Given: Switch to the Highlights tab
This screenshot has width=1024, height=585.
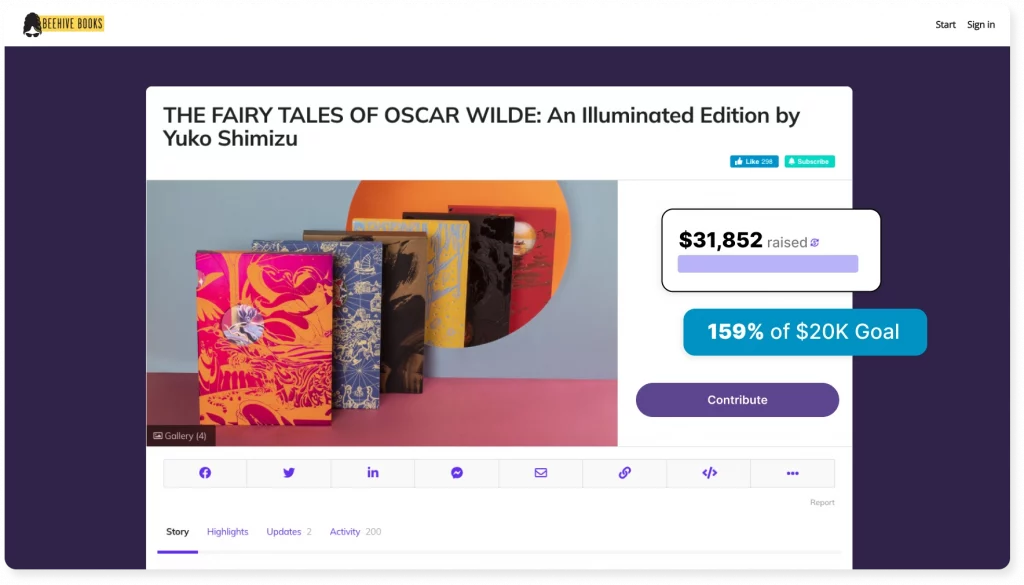Looking at the screenshot, I should (x=227, y=532).
